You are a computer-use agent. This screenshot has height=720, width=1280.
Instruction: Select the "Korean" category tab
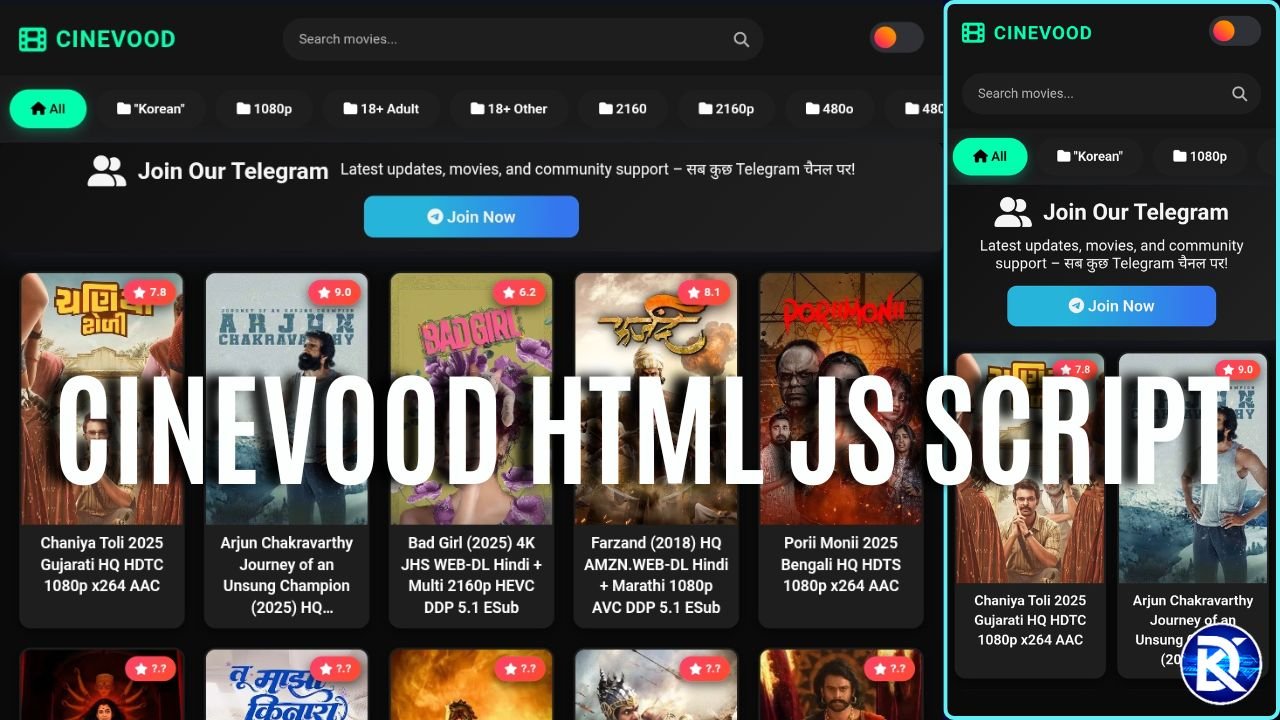pos(151,108)
